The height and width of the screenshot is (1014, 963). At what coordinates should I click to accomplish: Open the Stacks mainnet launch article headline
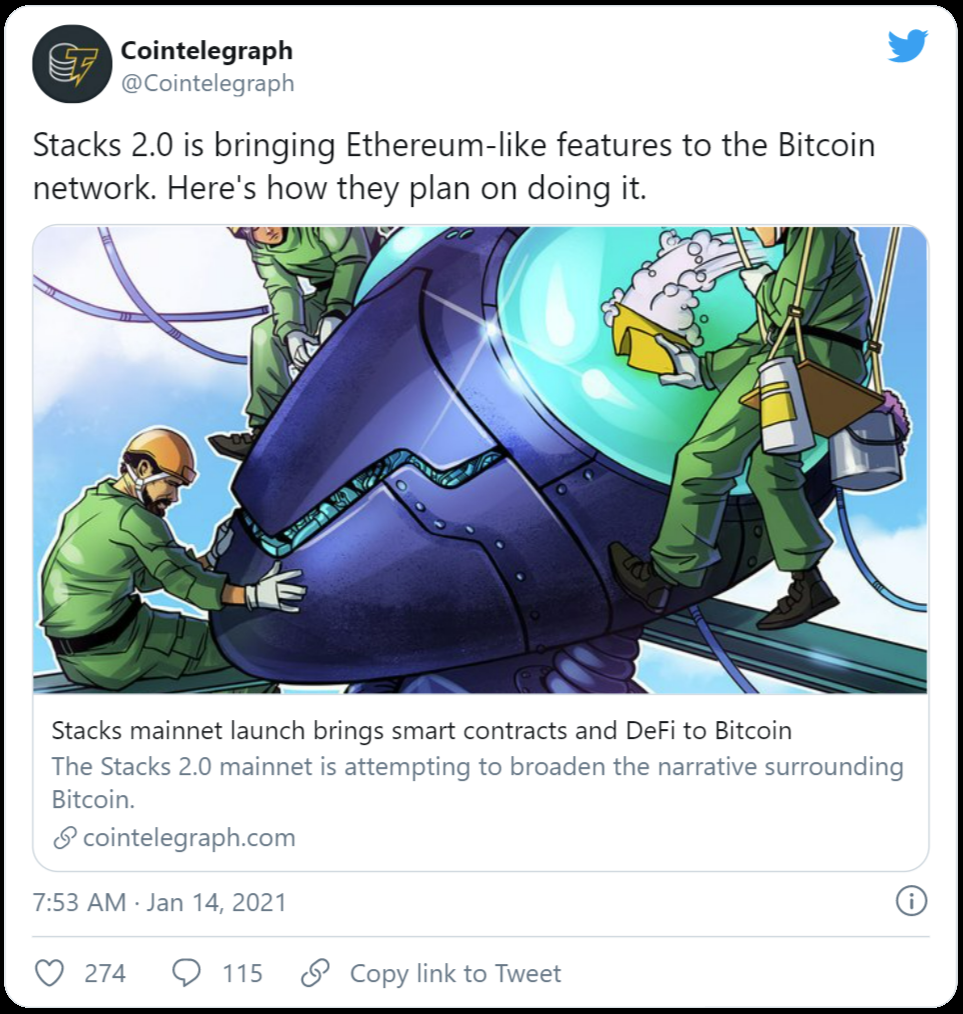click(422, 731)
